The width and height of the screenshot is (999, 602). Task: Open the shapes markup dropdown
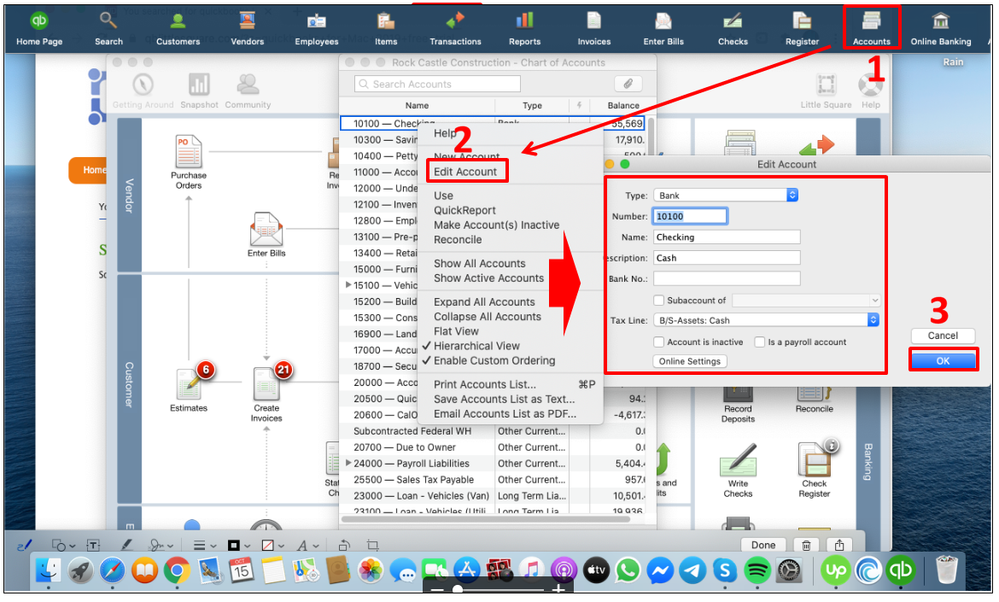coord(62,545)
